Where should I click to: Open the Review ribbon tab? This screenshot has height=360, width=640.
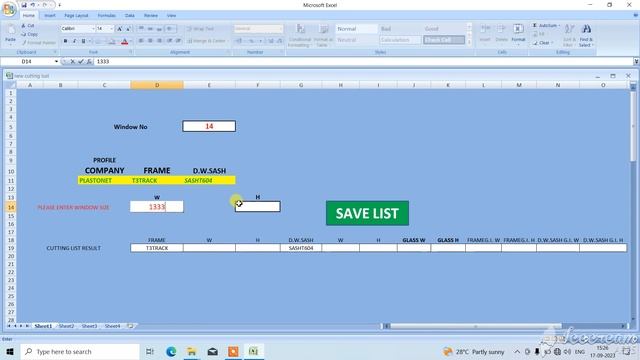coord(151,16)
